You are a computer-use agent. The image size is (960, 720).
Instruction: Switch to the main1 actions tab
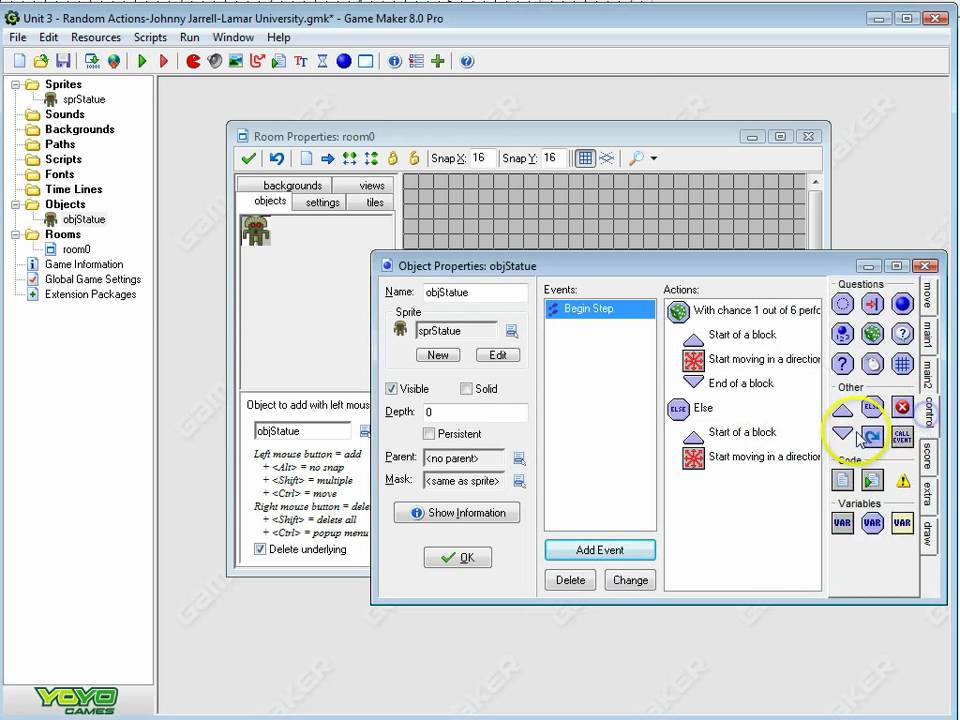point(928,334)
